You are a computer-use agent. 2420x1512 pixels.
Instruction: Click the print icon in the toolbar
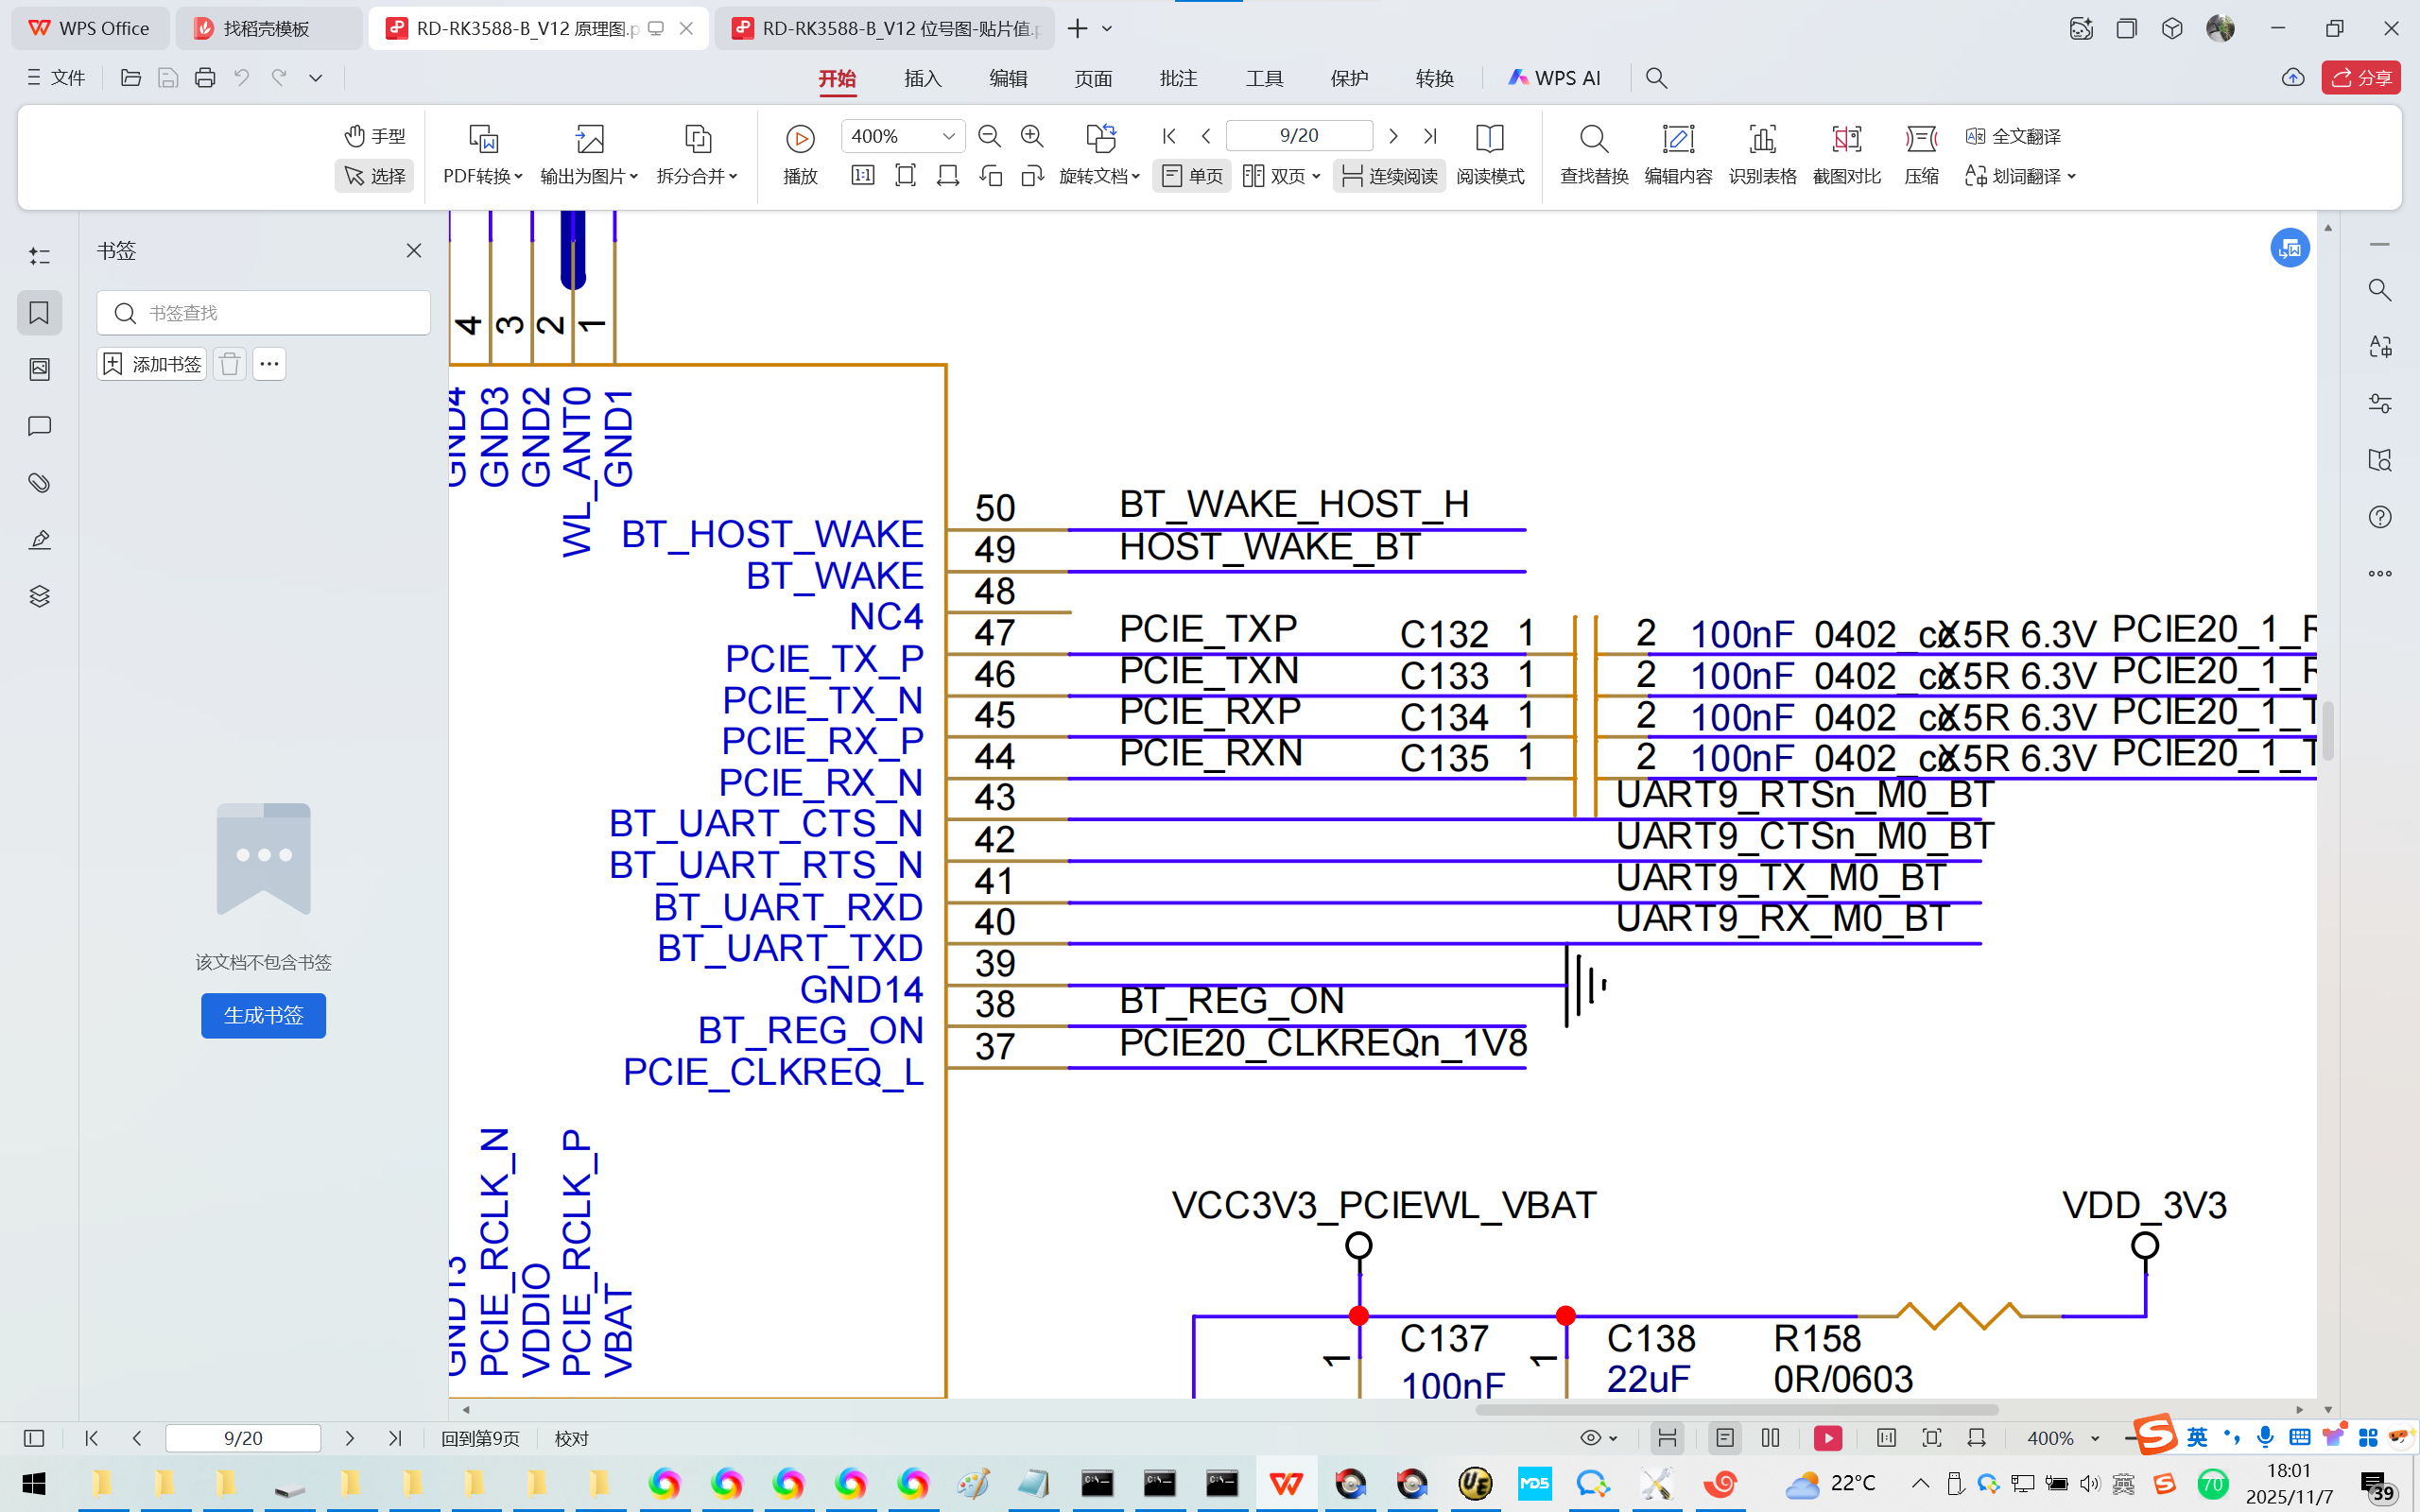[205, 78]
